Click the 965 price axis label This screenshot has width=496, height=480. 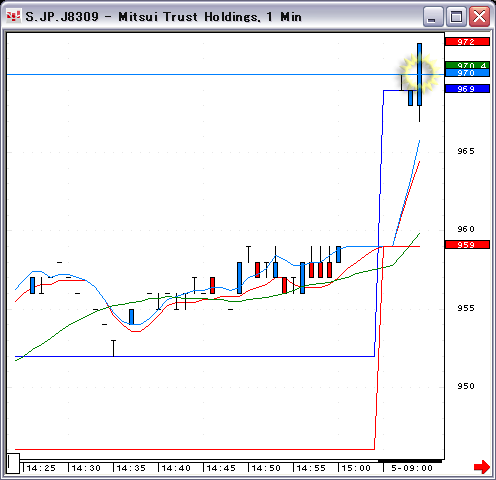coord(466,151)
